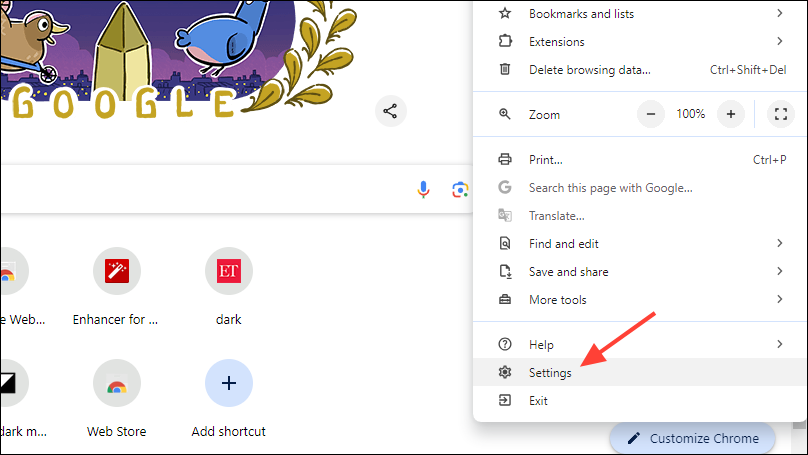Expand the More tools submenu arrow
Viewport: 808px width, 455px height.
780,299
